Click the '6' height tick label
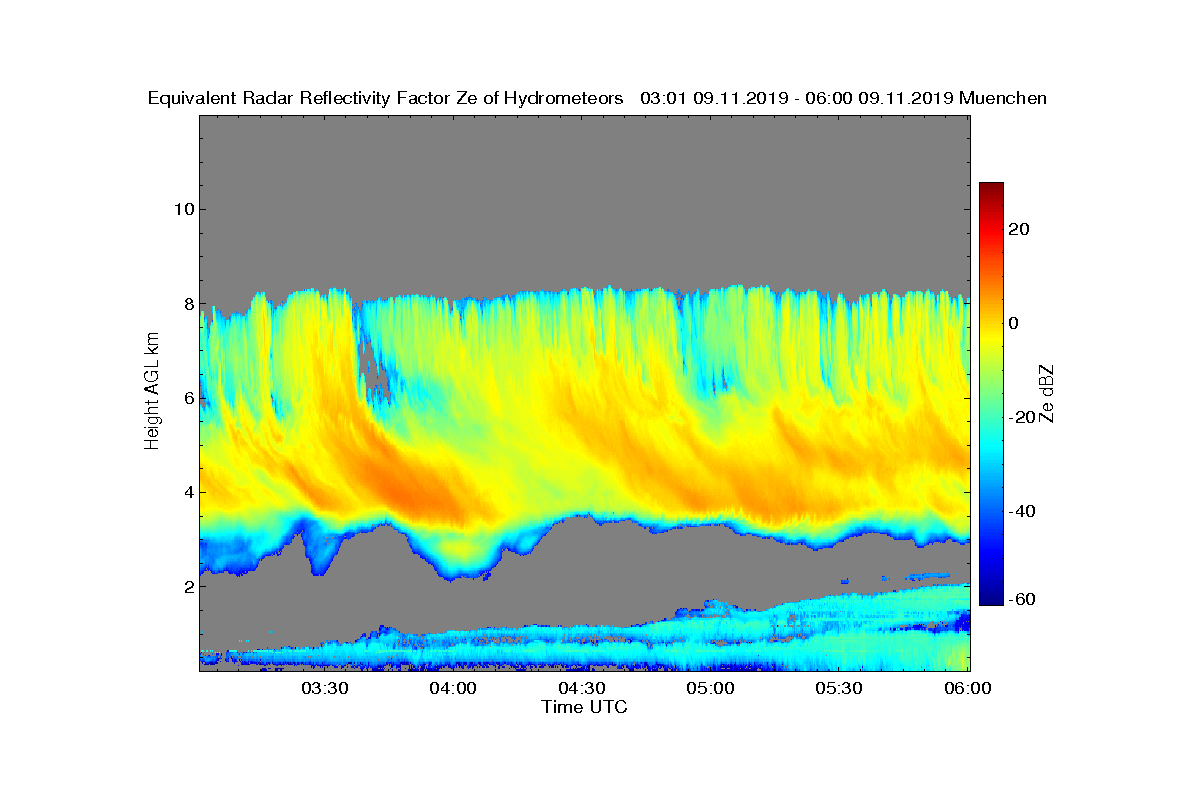This screenshot has height=800, width=1200. click(x=187, y=398)
